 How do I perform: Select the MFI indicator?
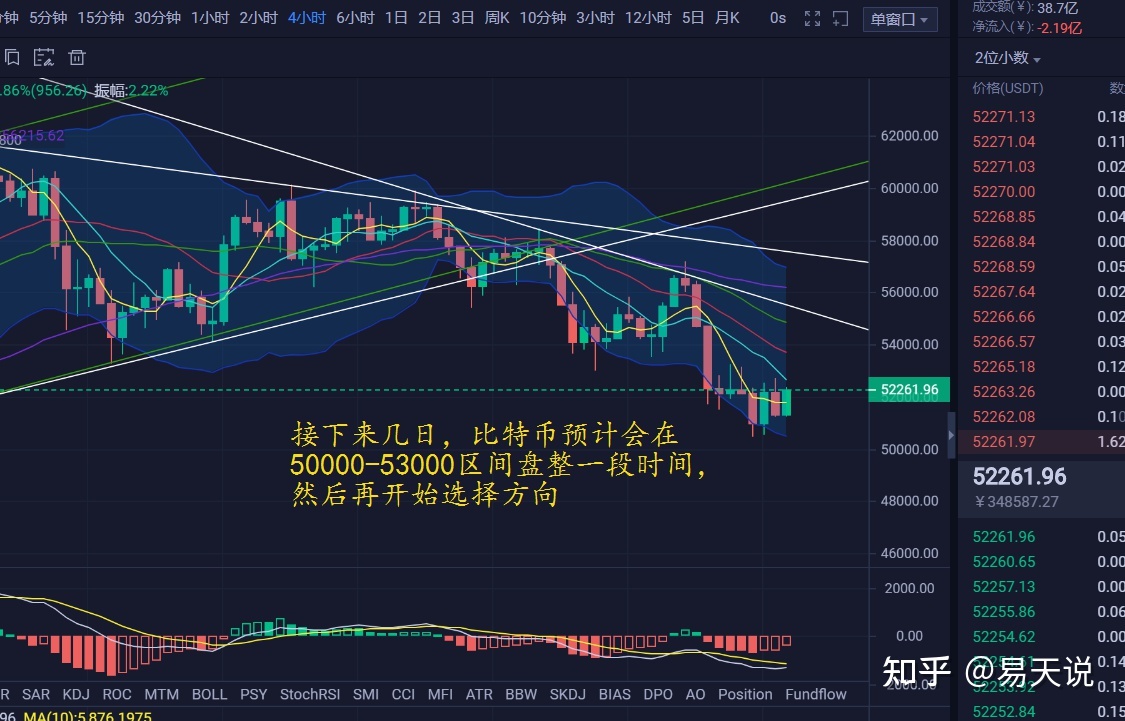tap(440, 694)
